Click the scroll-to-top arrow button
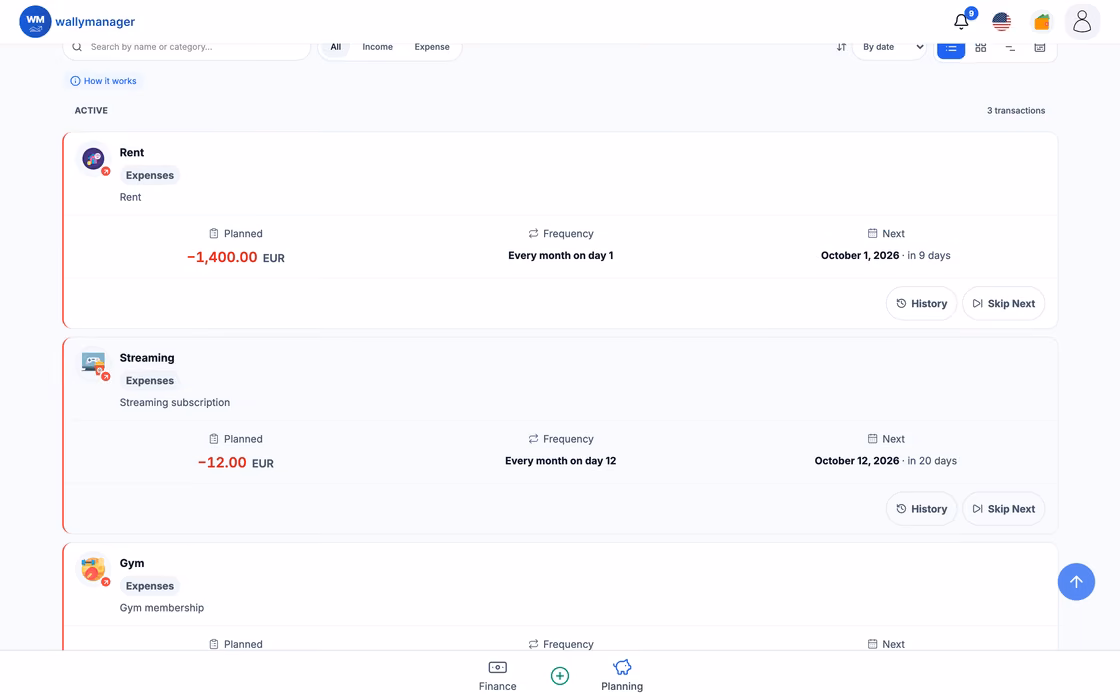Image resolution: width=1120 pixels, height=700 pixels. [x=1076, y=581]
